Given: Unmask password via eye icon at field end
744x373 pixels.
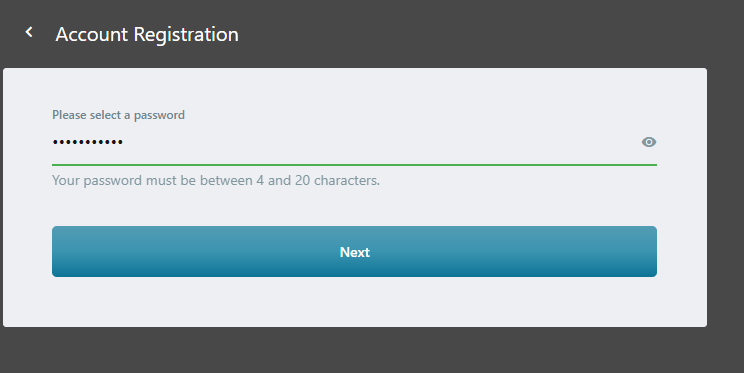Looking at the screenshot, I should [649, 142].
